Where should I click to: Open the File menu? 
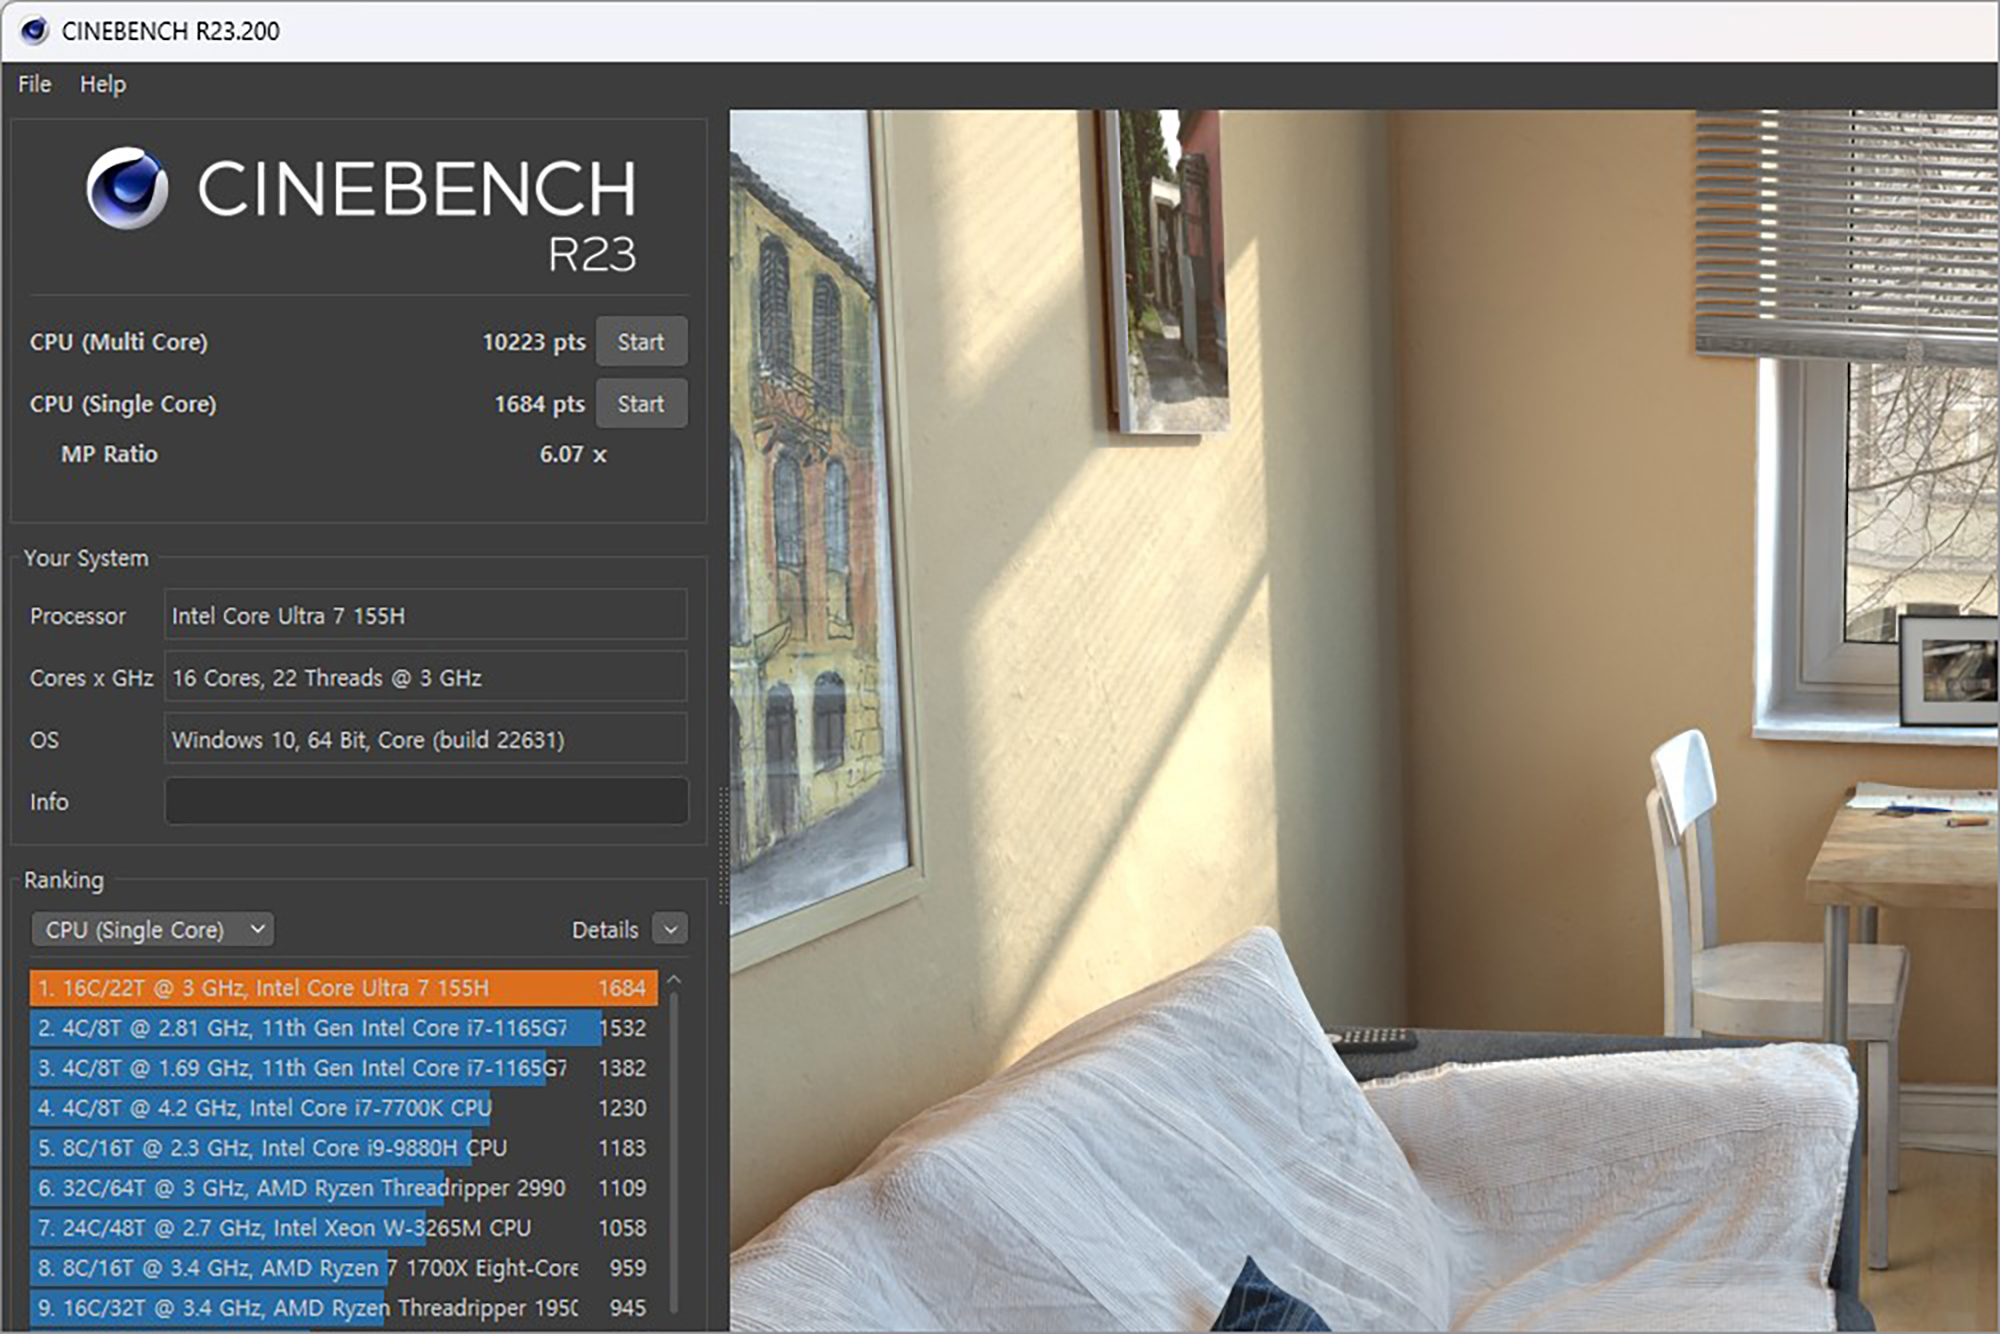pos(34,84)
